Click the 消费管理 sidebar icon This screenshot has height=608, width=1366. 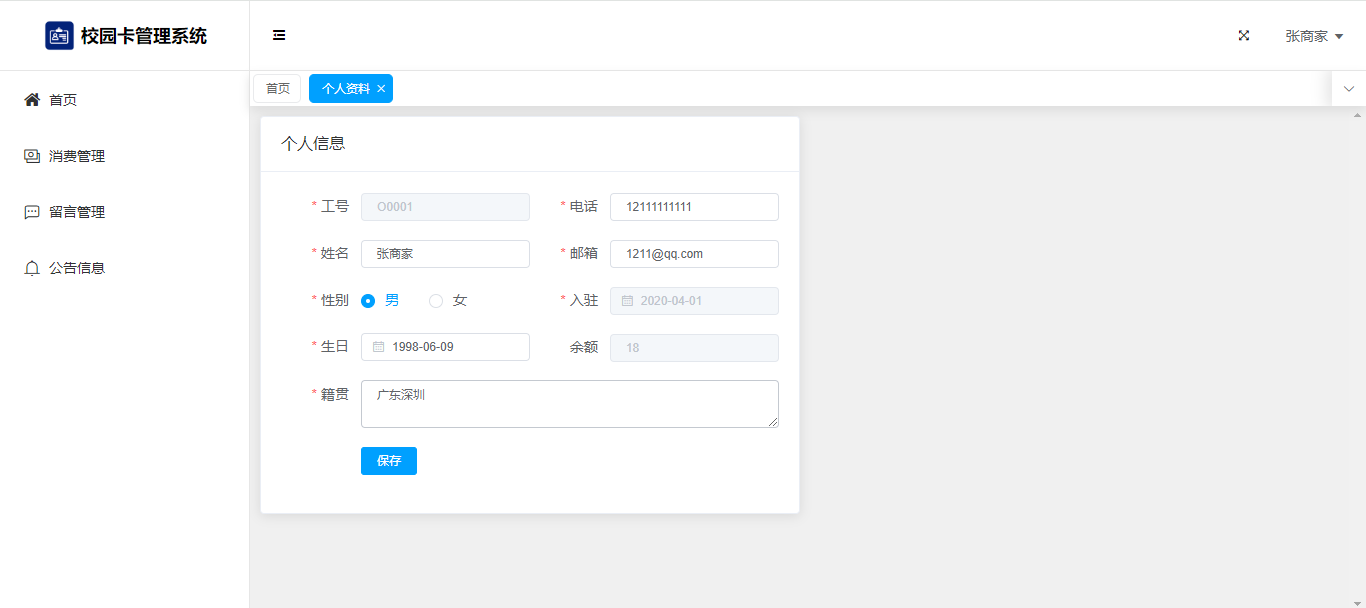coord(32,156)
